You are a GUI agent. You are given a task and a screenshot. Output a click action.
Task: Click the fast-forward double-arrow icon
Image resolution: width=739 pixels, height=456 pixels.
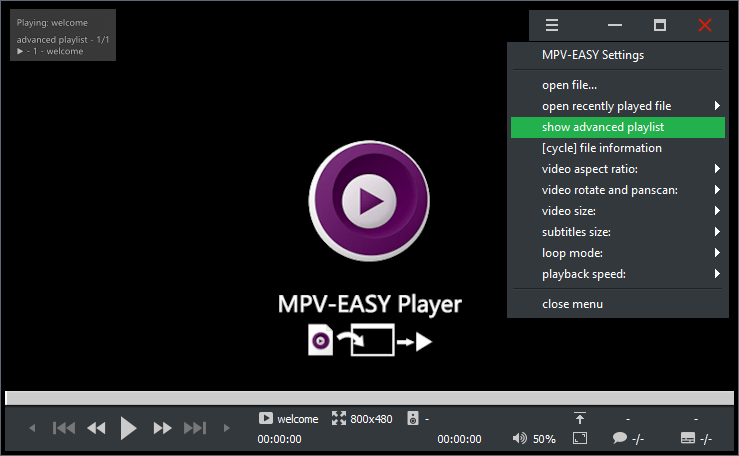tap(162, 428)
